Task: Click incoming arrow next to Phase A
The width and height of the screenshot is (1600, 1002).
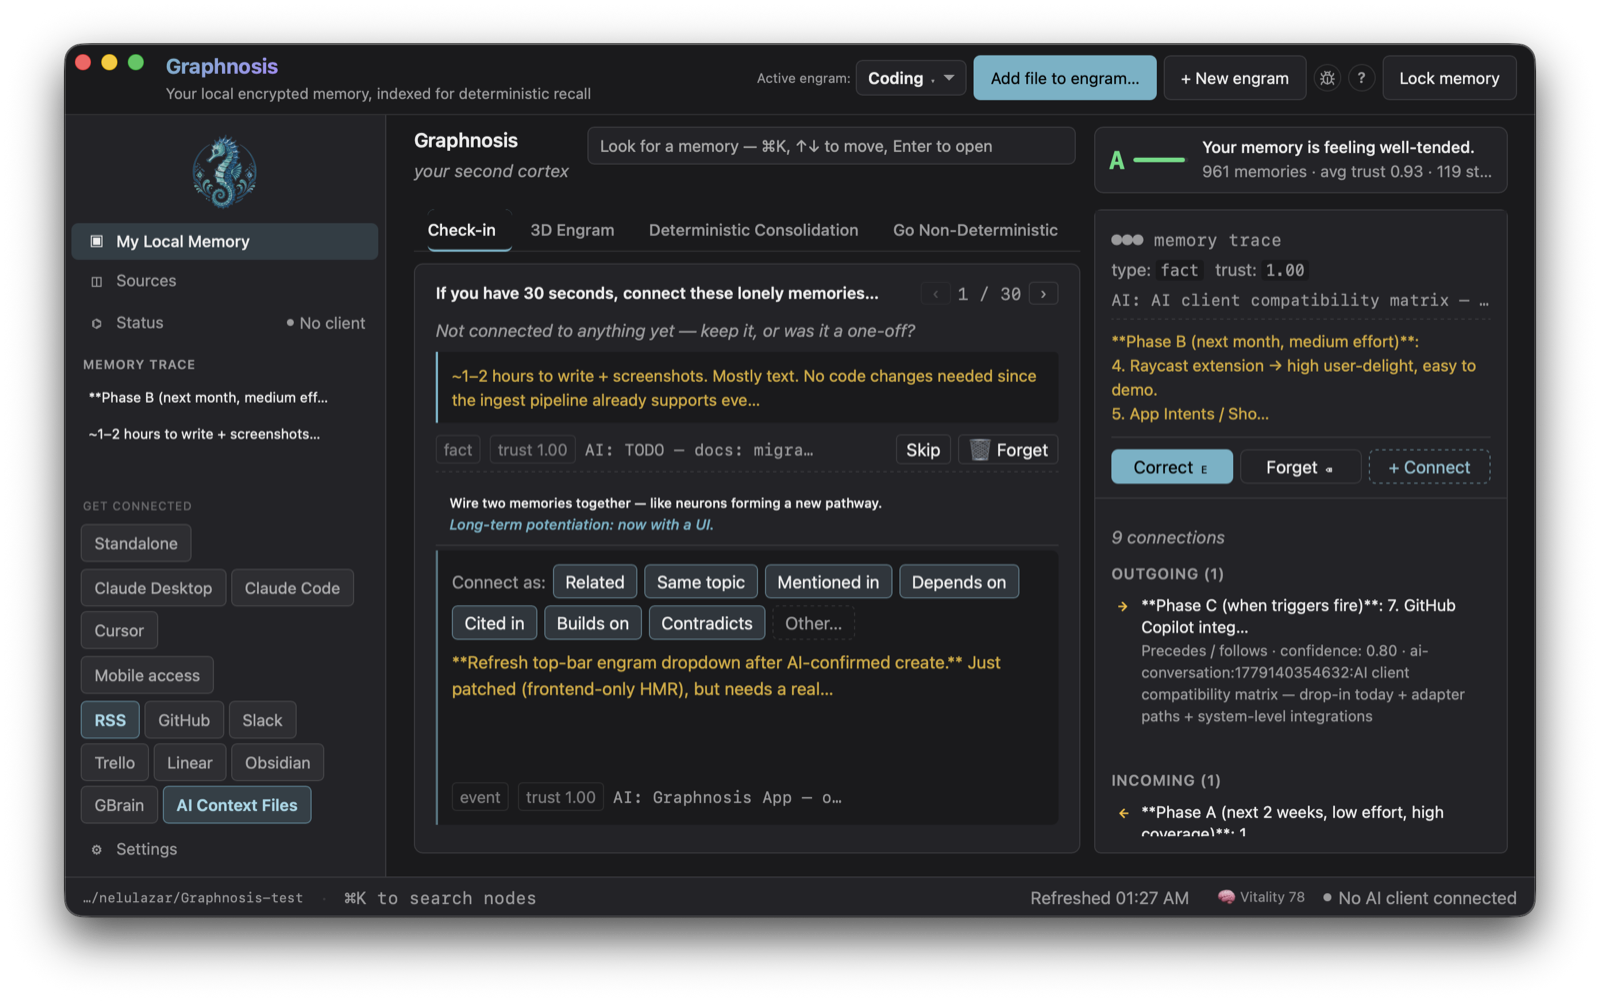Action: [1123, 813]
